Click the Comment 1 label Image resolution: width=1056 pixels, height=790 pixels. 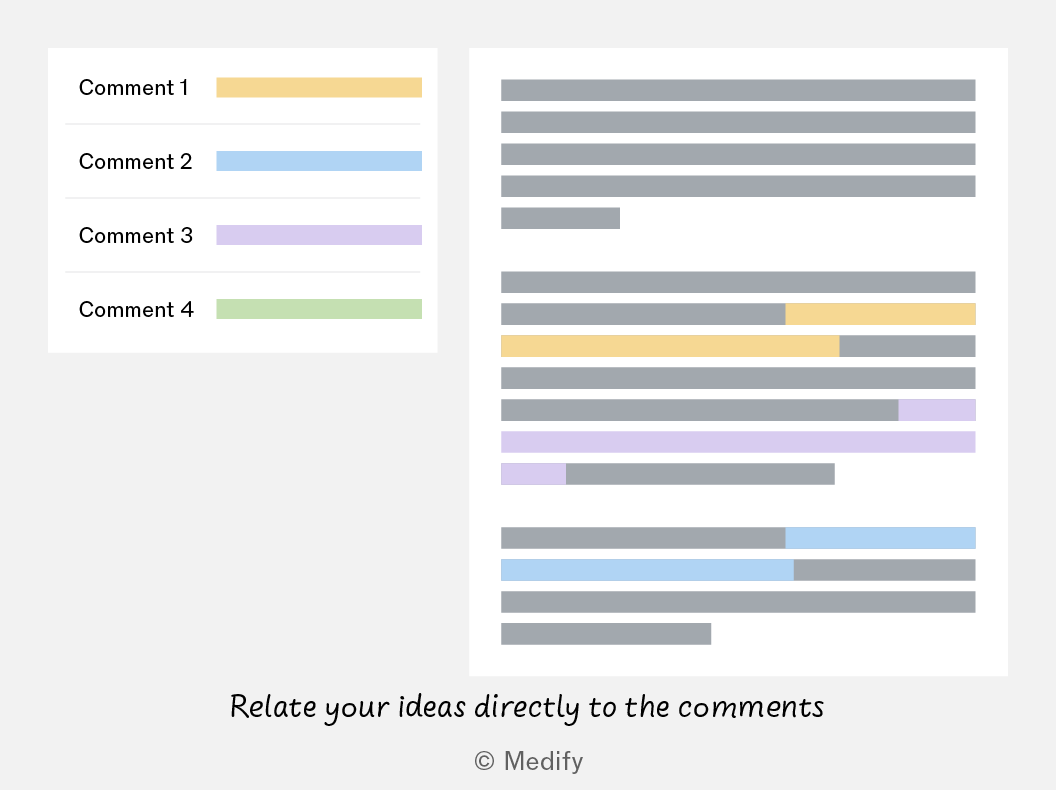(x=133, y=88)
